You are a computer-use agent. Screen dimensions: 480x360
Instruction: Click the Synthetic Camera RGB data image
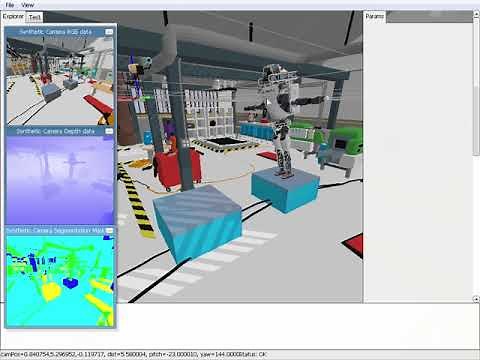point(60,81)
